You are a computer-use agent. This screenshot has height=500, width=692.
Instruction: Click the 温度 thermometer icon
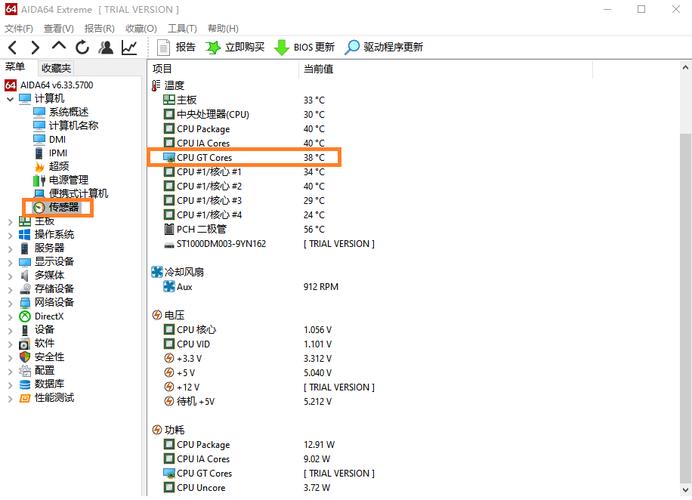pos(156,85)
